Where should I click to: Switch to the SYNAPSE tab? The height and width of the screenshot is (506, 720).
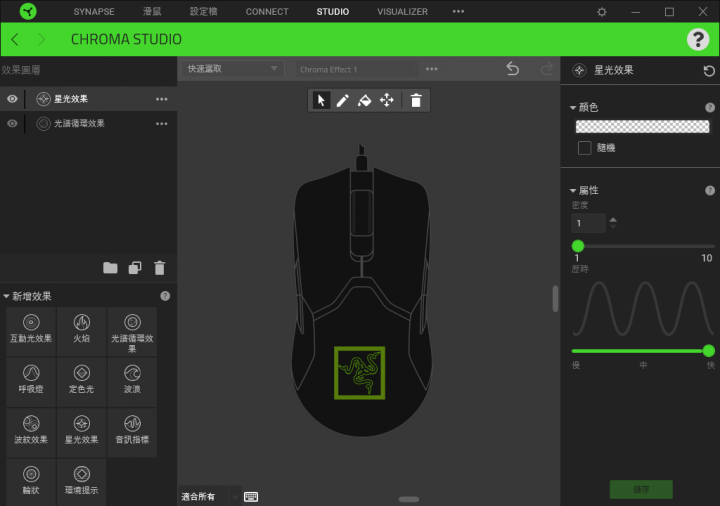(94, 11)
